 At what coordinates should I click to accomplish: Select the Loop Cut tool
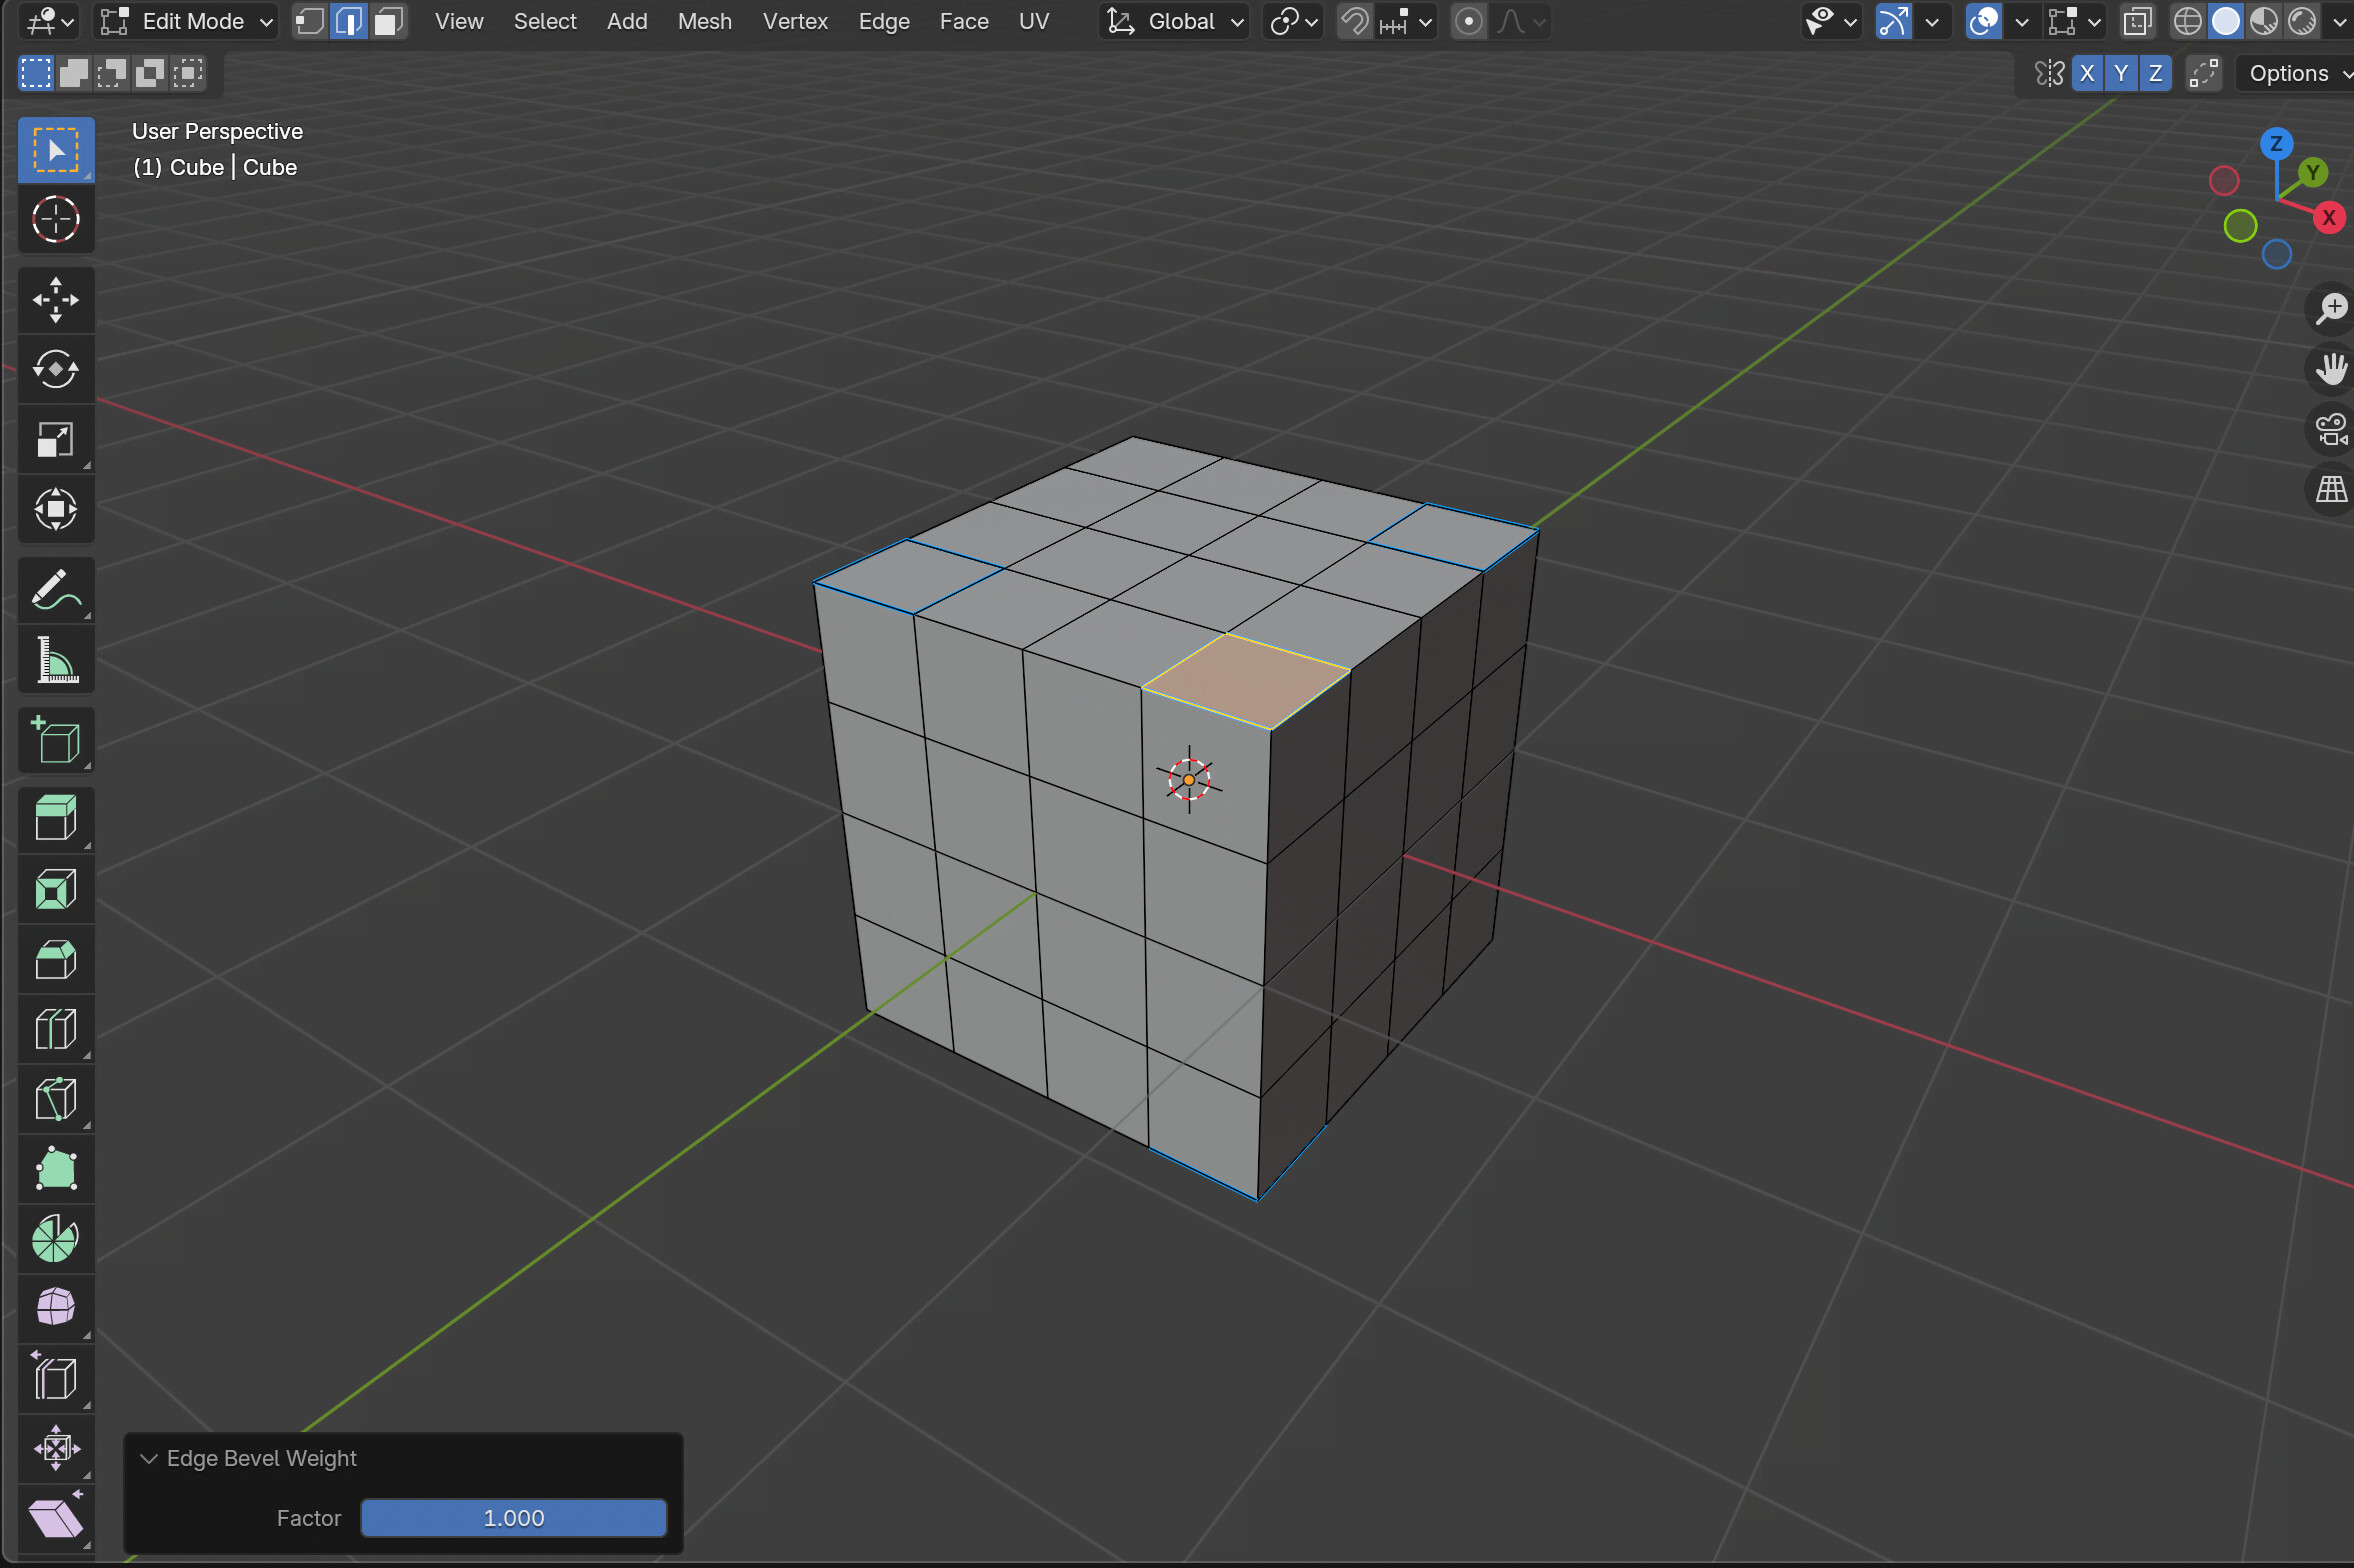[56, 1030]
